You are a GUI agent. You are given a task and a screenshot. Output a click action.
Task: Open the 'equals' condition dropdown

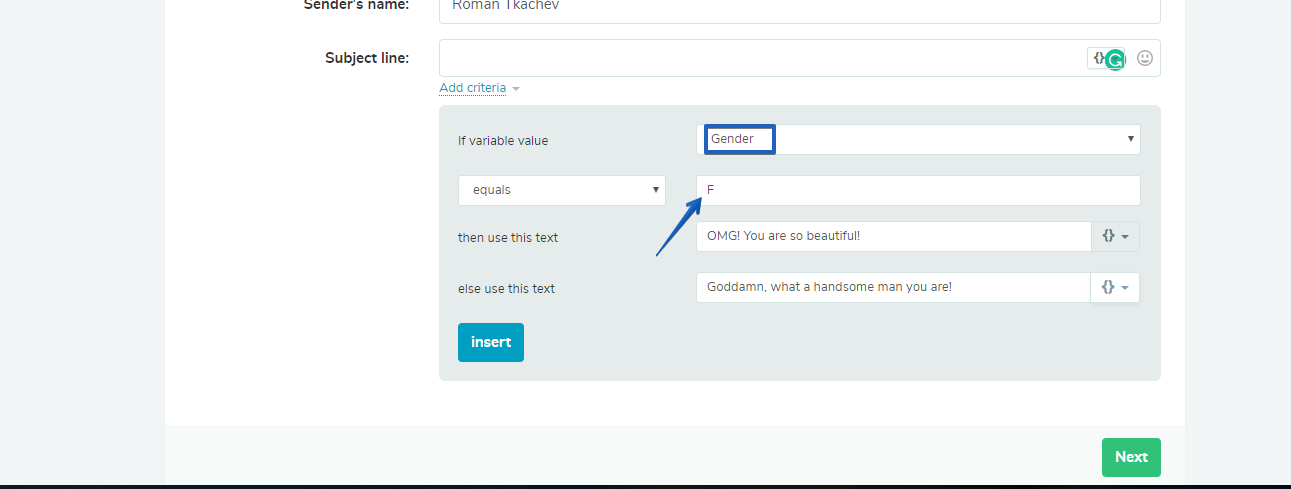562,190
